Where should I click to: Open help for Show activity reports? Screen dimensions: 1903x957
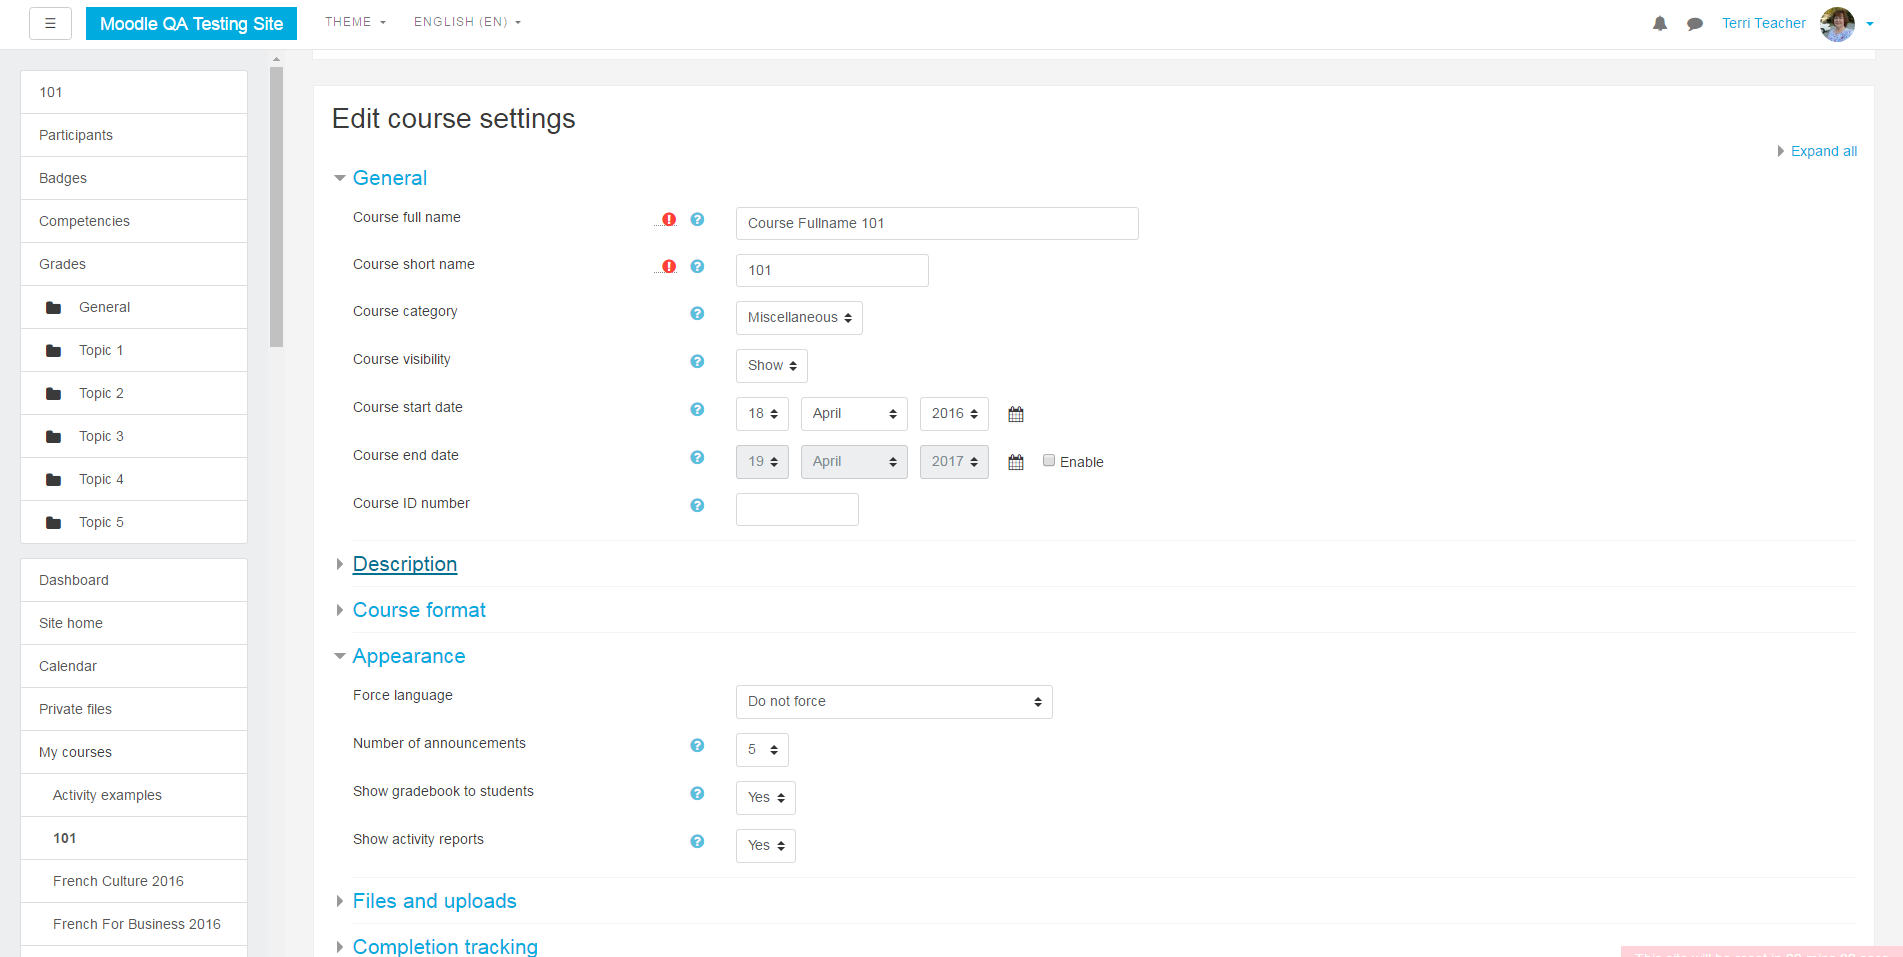697,841
